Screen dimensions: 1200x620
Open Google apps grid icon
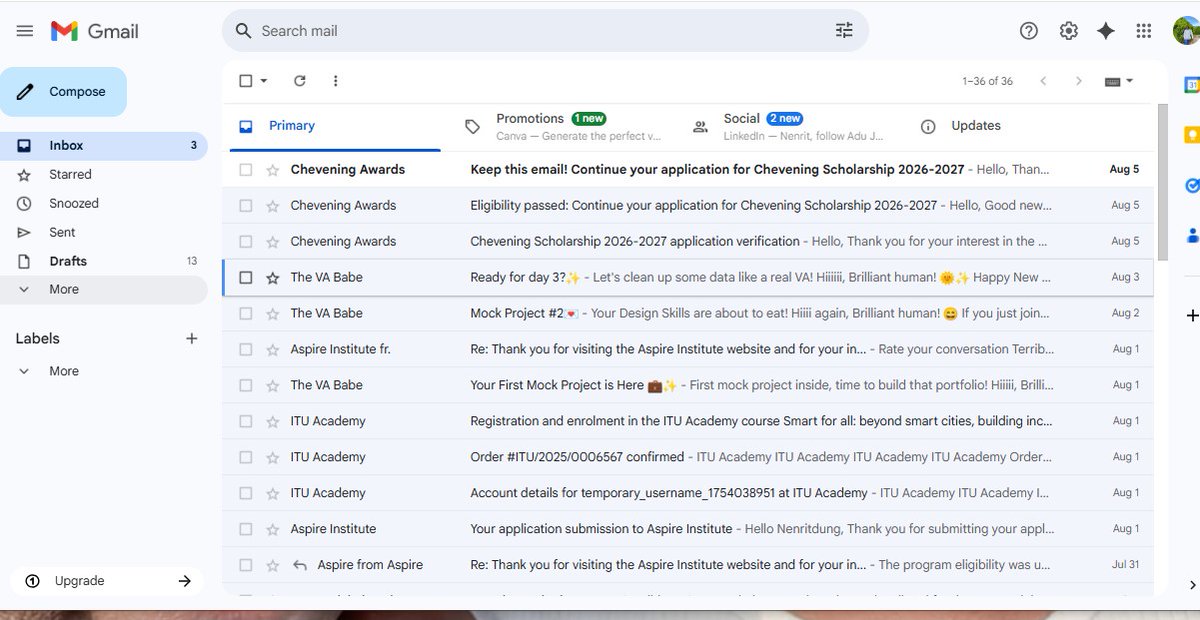click(x=1144, y=31)
